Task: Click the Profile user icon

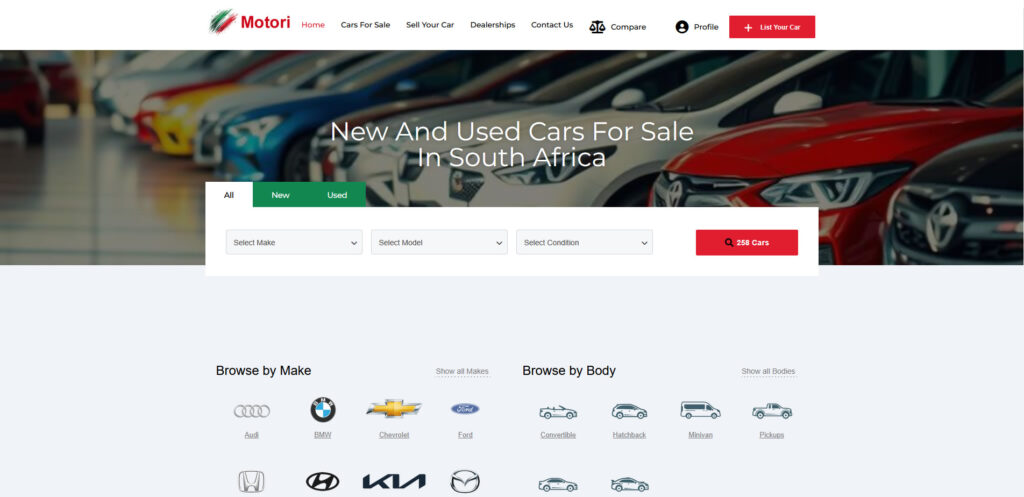Action: [x=682, y=27]
